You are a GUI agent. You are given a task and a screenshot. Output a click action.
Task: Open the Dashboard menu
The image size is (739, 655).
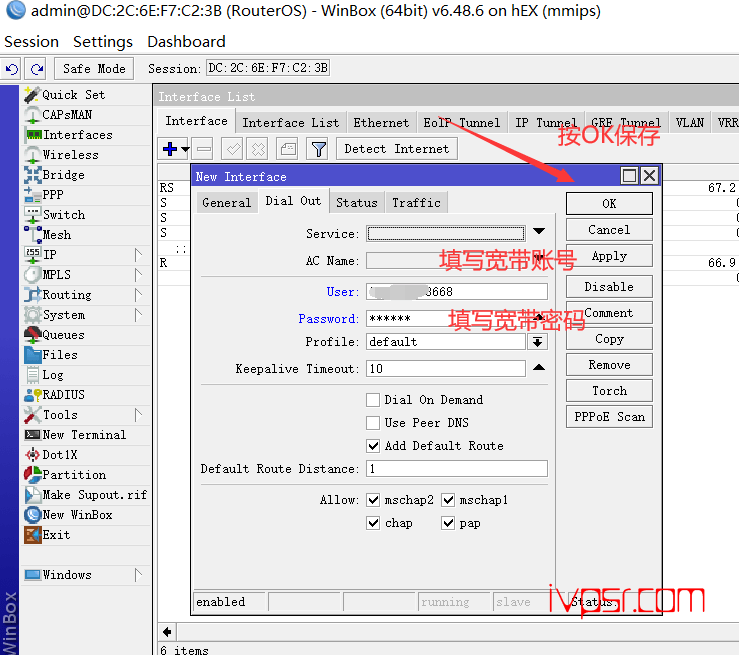pos(186,42)
